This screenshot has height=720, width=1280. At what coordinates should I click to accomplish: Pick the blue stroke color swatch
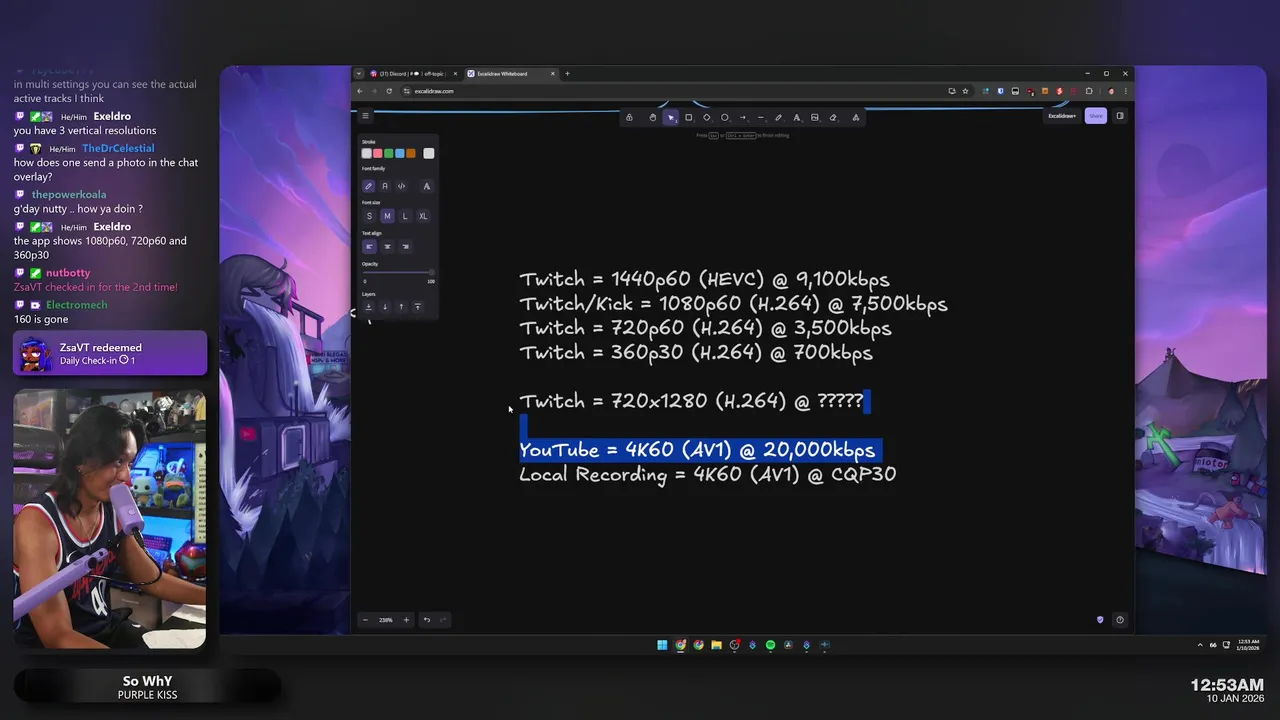click(x=399, y=153)
